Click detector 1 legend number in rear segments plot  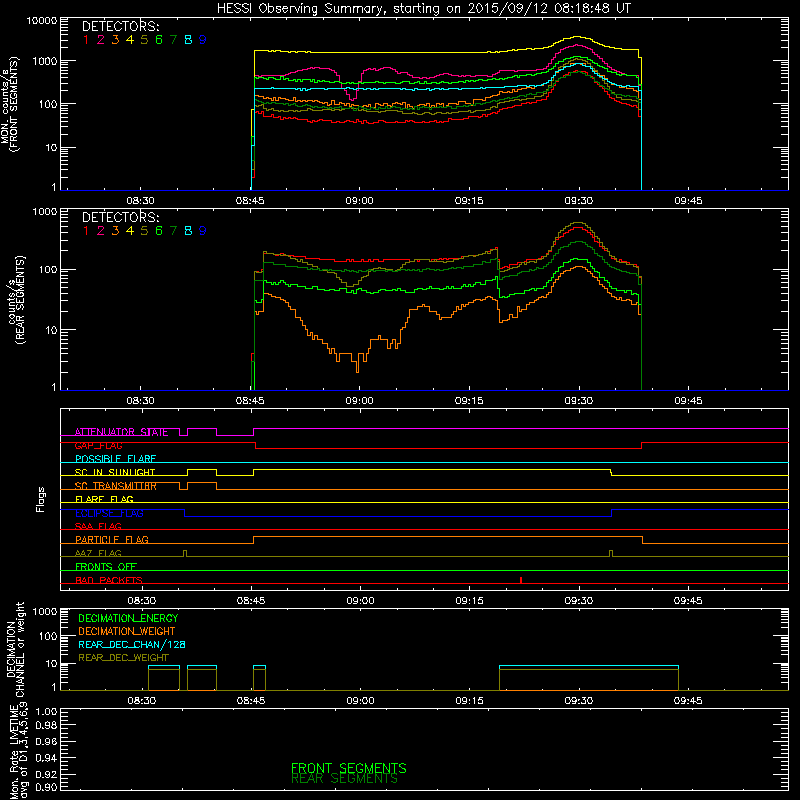pos(86,231)
